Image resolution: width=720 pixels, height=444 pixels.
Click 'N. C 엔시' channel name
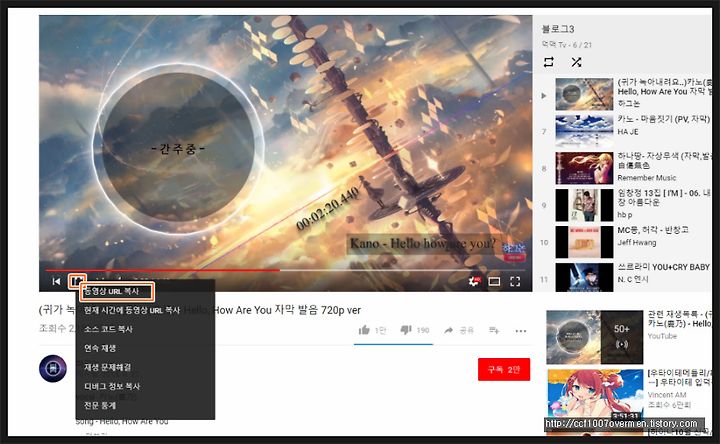pos(633,279)
